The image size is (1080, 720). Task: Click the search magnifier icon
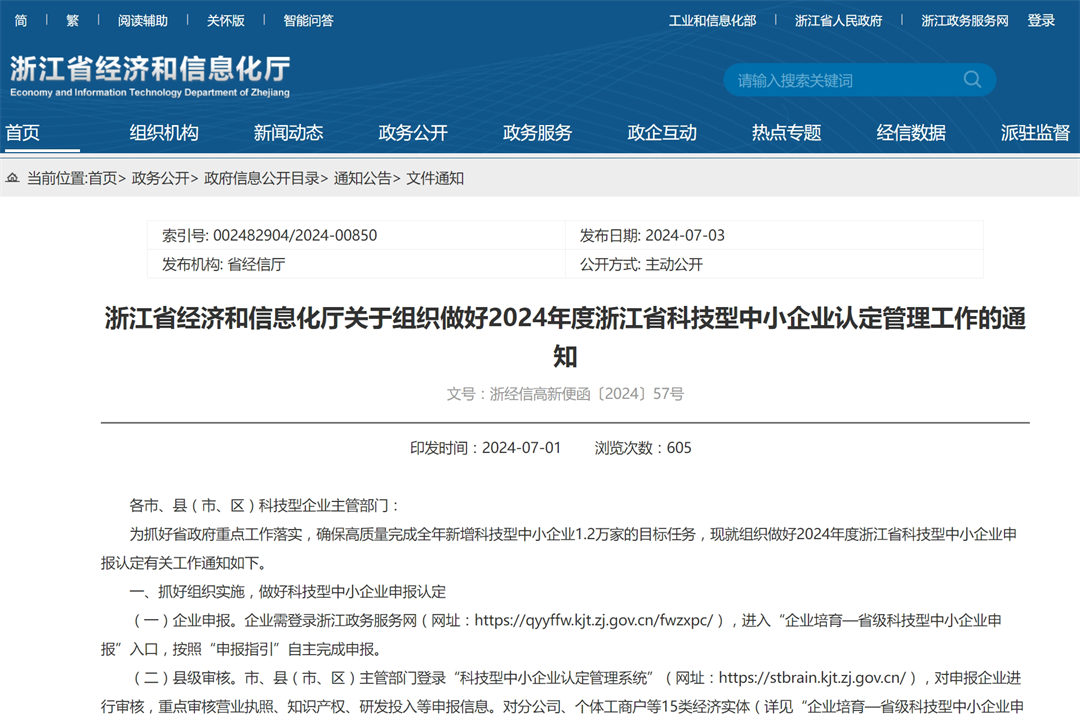971,80
